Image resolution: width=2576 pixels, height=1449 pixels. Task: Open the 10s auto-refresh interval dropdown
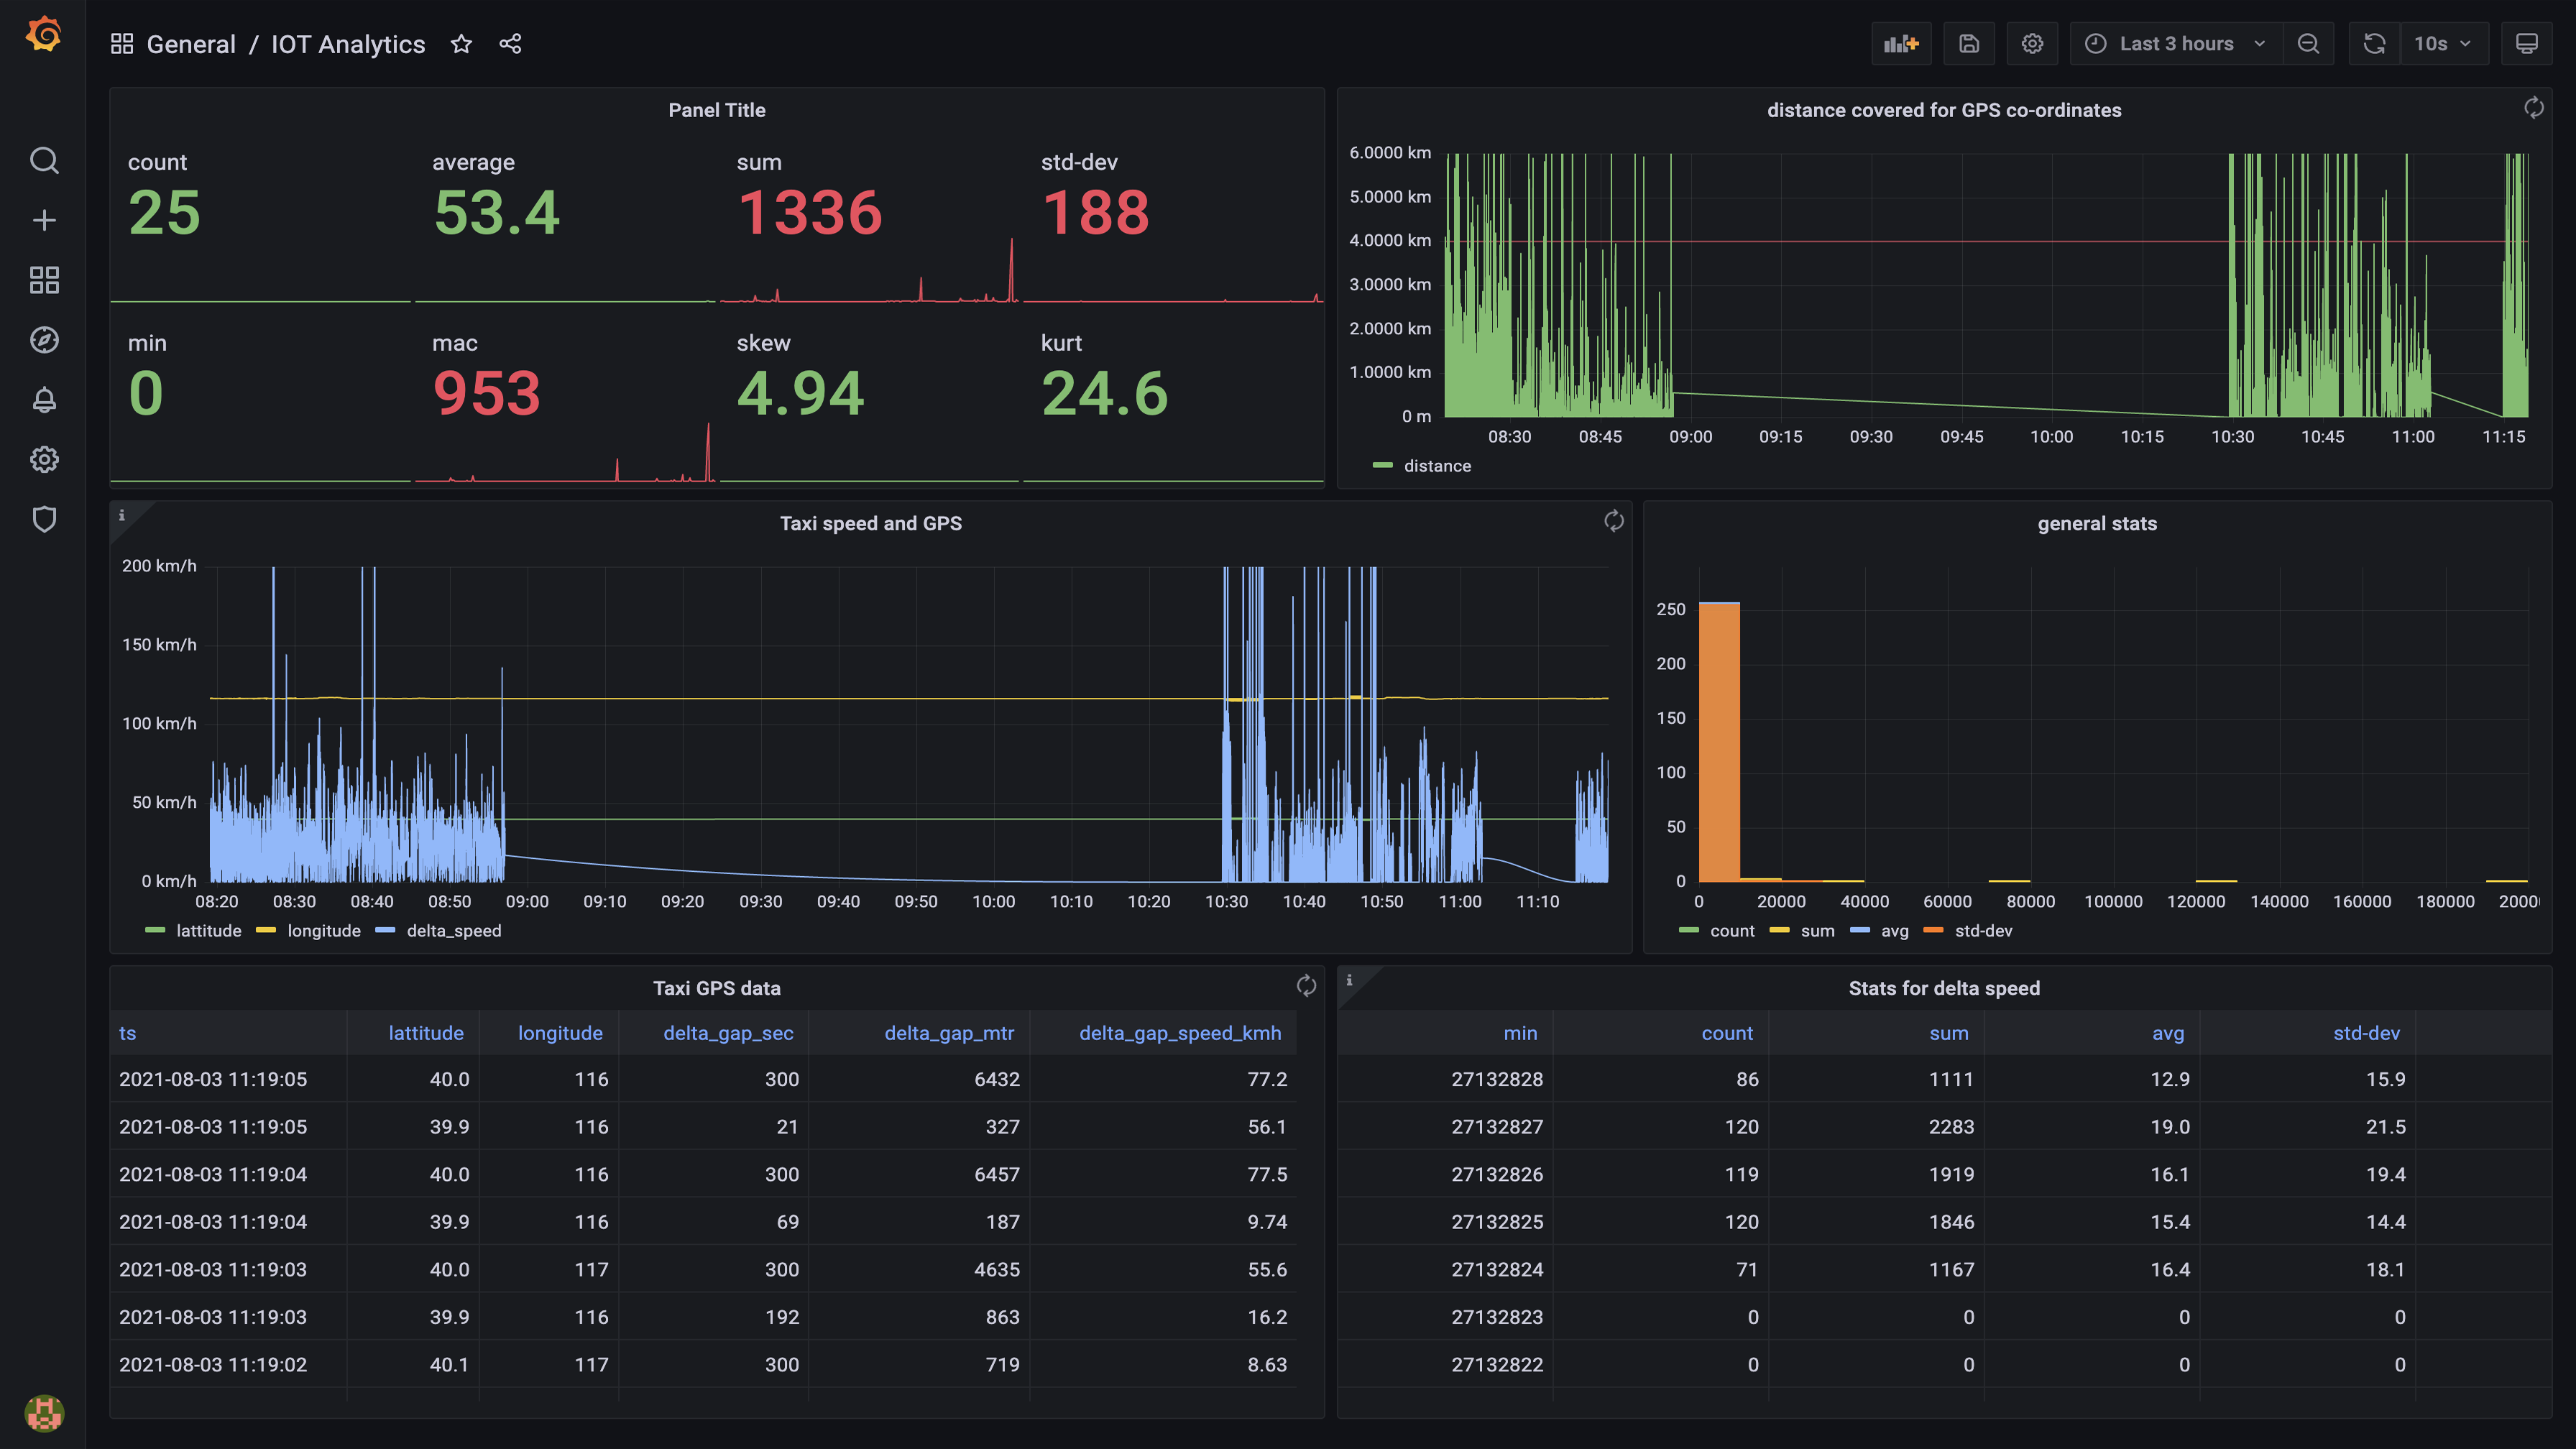(2444, 43)
